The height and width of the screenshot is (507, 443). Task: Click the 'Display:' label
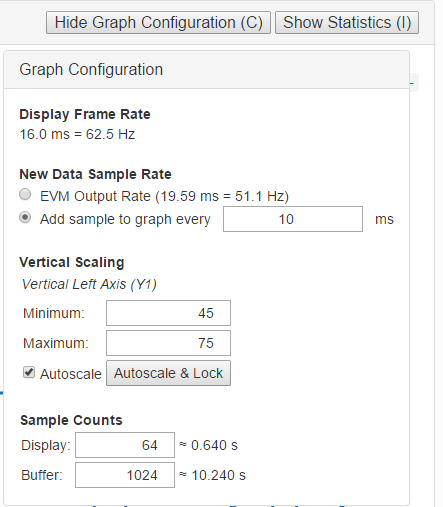click(46, 445)
